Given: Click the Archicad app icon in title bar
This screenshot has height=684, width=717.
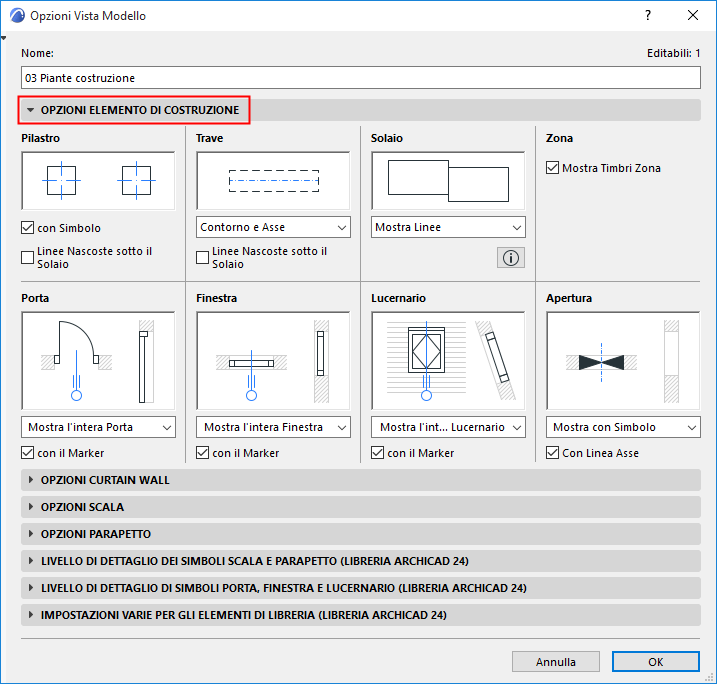Looking at the screenshot, I should click(17, 16).
